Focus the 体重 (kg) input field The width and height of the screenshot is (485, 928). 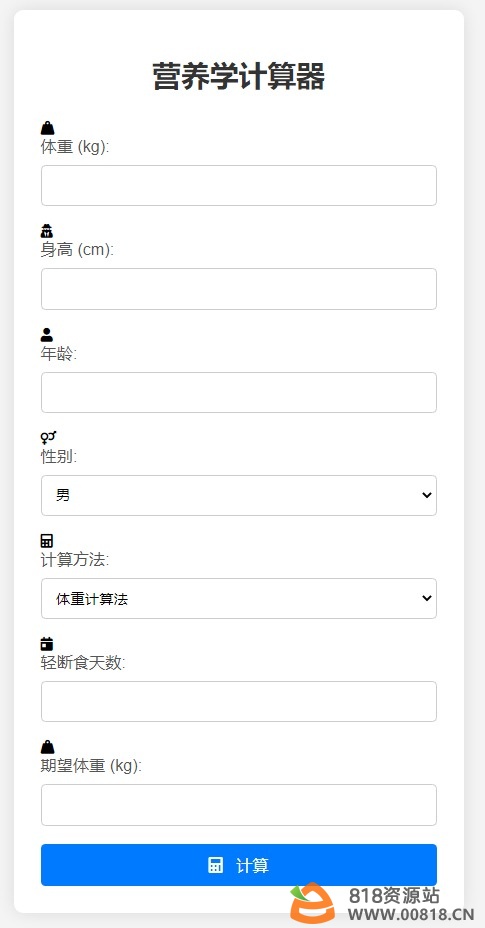point(239,185)
